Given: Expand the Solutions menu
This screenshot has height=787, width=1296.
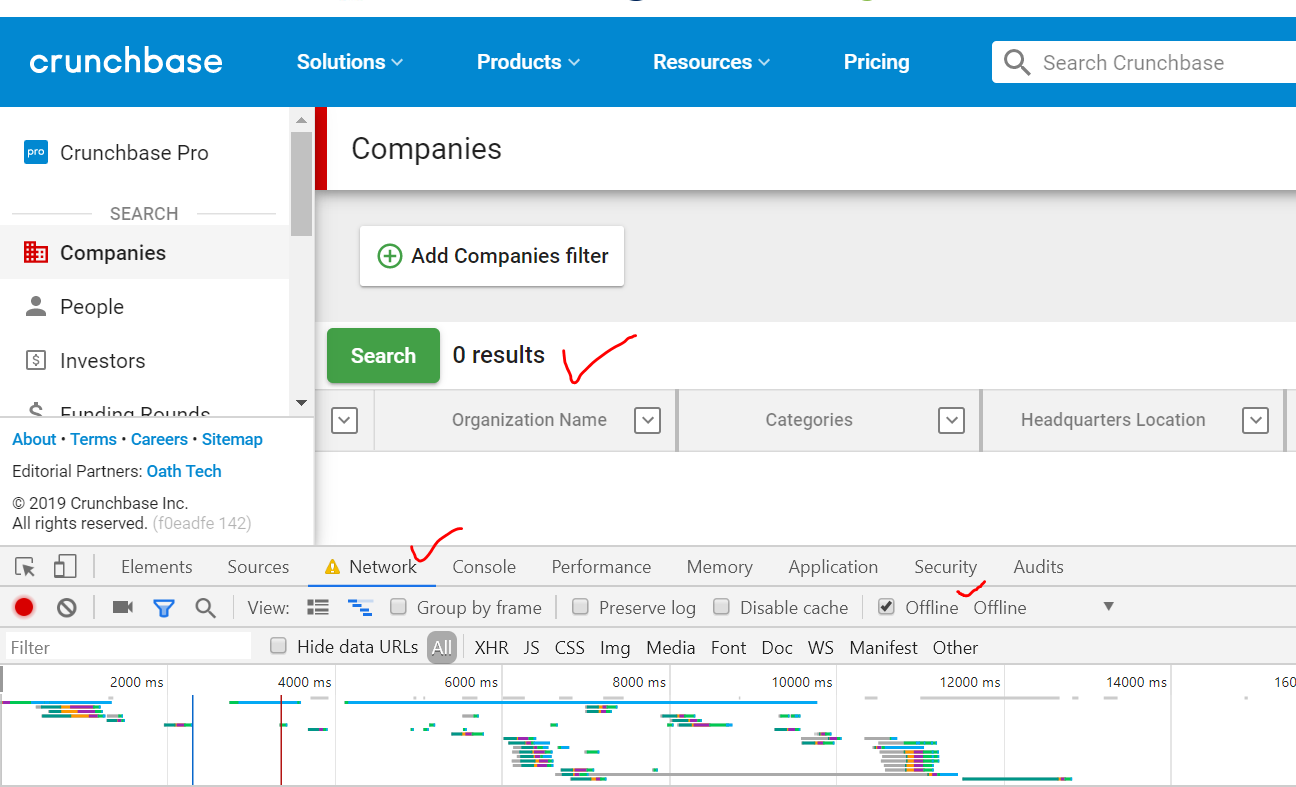Looking at the screenshot, I should click(350, 62).
